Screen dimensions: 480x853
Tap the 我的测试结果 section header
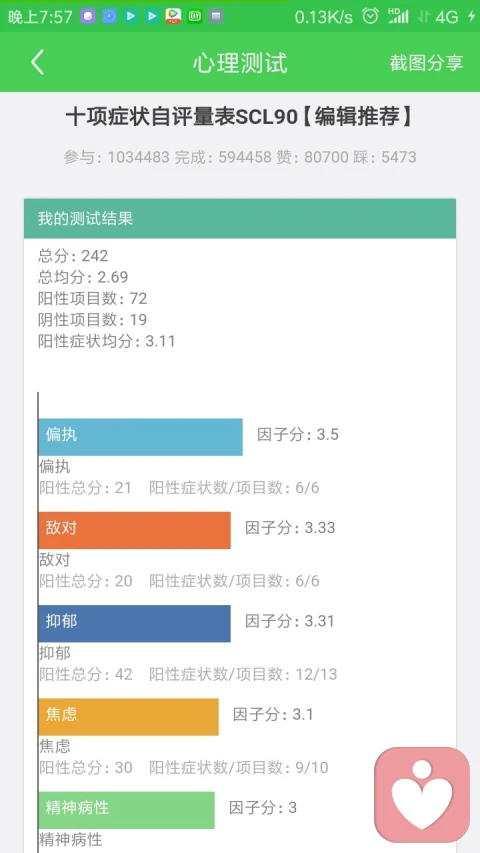click(x=240, y=219)
